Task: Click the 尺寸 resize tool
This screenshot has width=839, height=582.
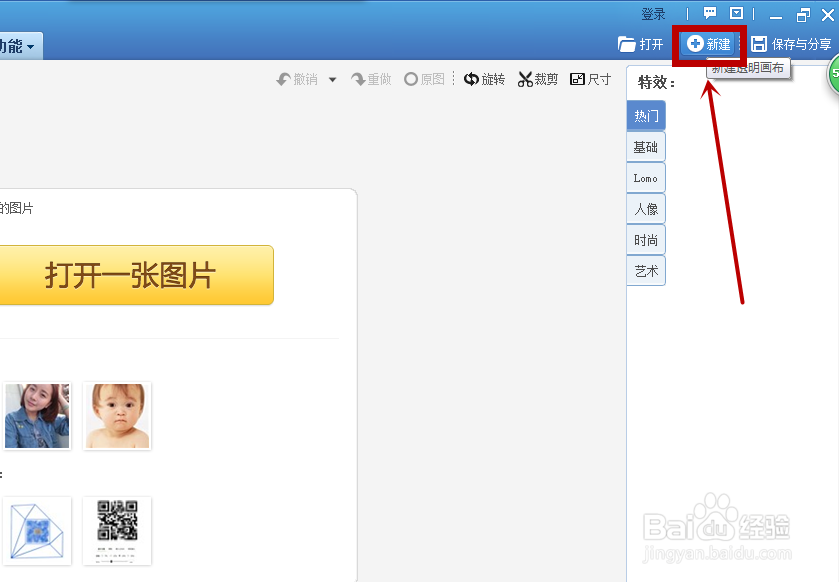Action: [x=591, y=78]
